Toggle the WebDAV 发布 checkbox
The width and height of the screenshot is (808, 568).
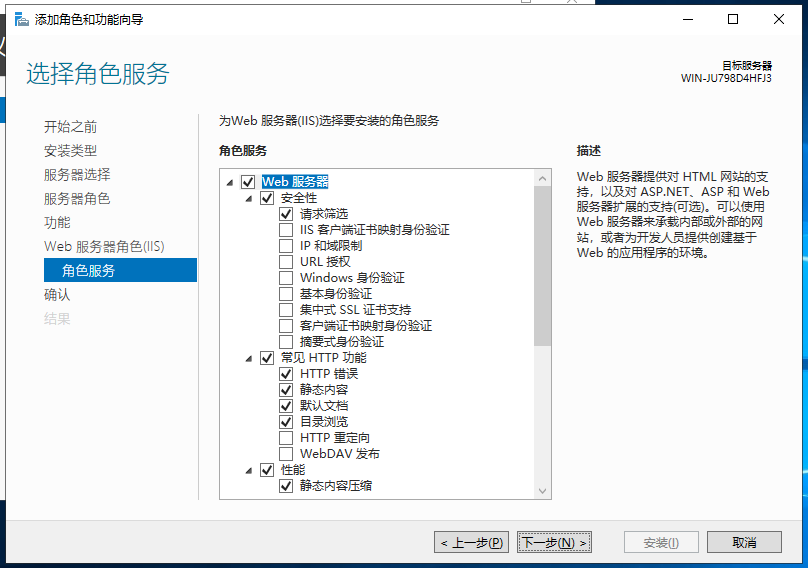[286, 454]
